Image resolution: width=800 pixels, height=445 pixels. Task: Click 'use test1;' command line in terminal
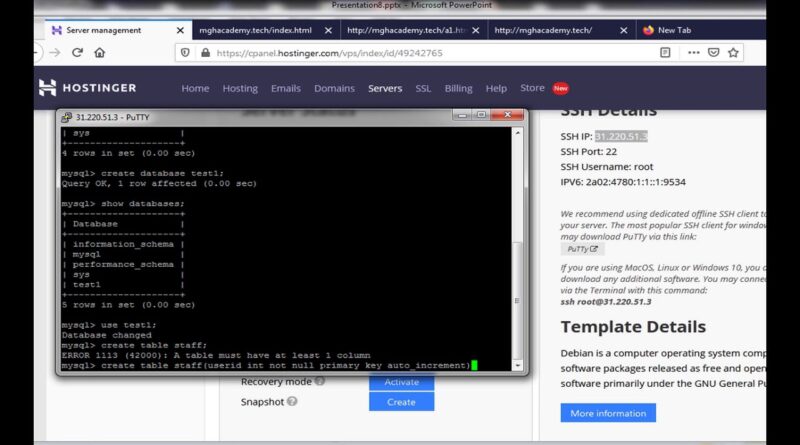pos(109,325)
